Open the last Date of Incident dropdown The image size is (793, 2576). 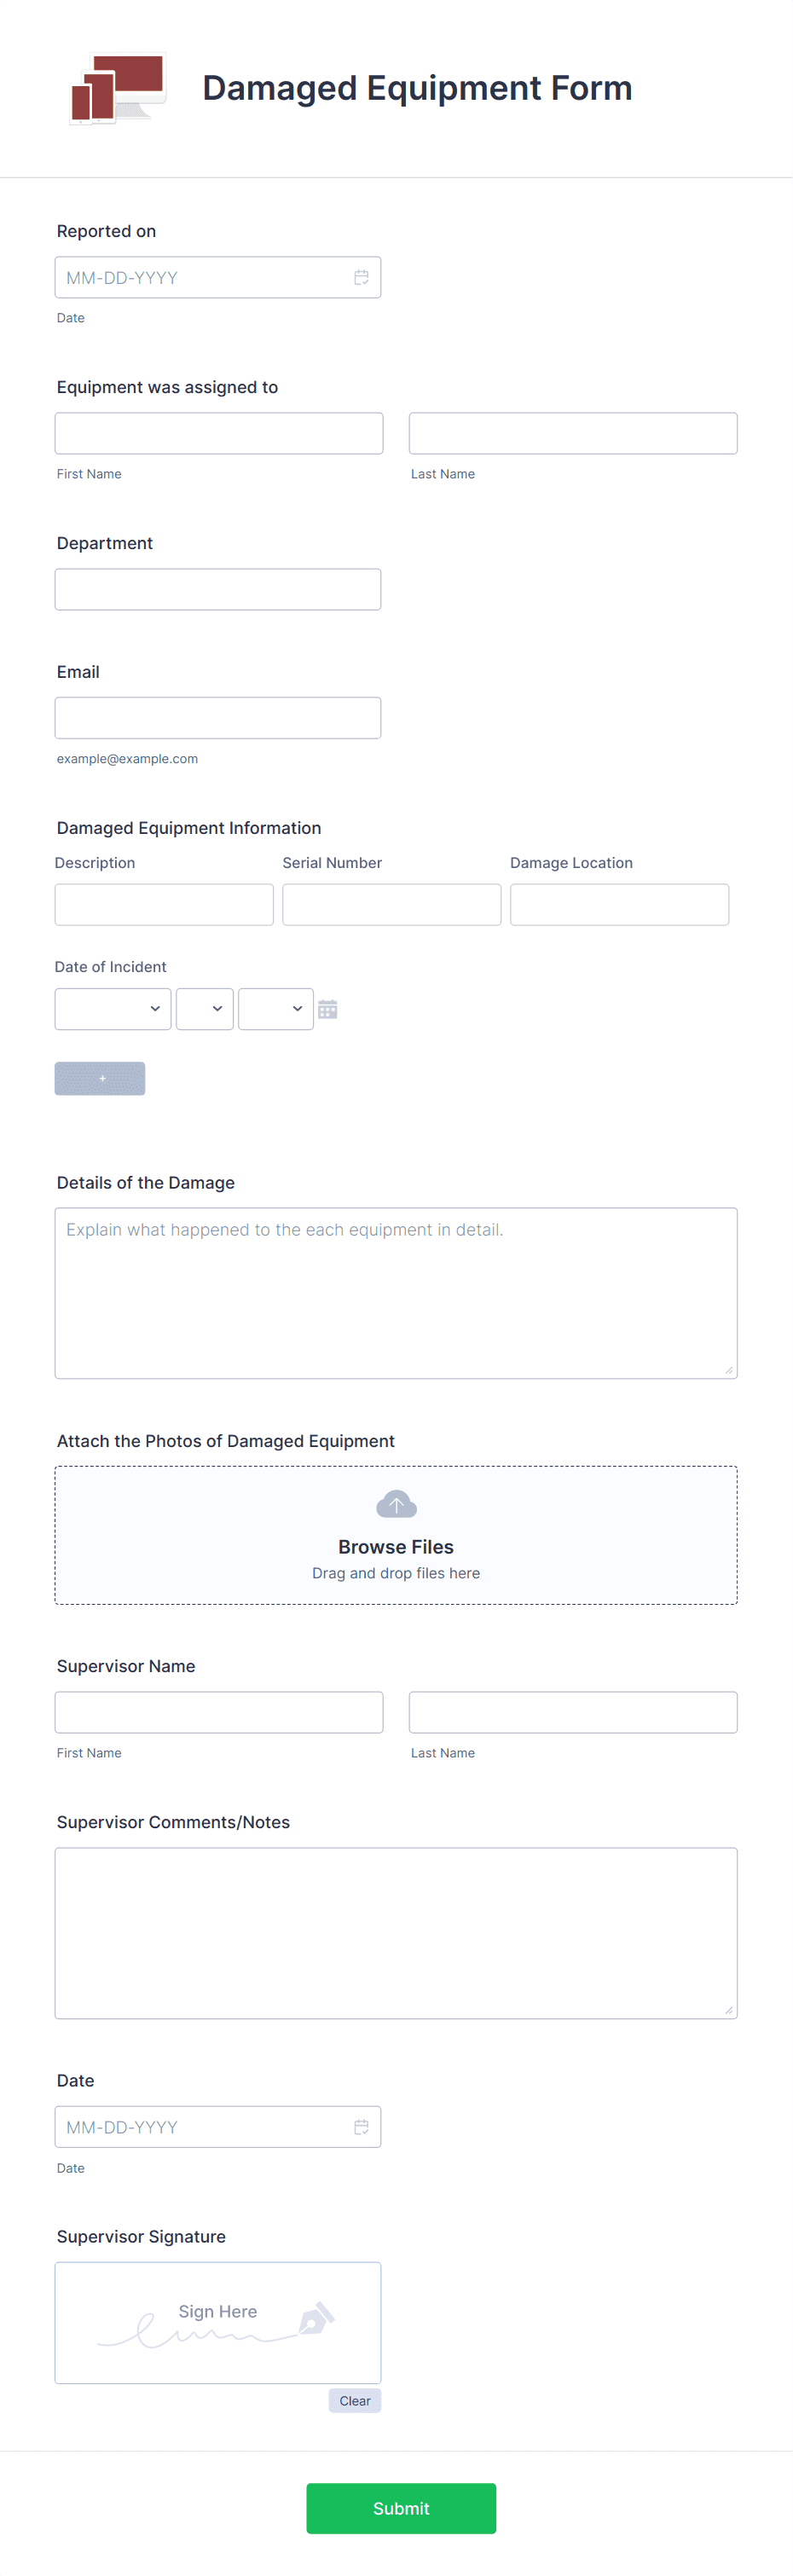point(276,1008)
